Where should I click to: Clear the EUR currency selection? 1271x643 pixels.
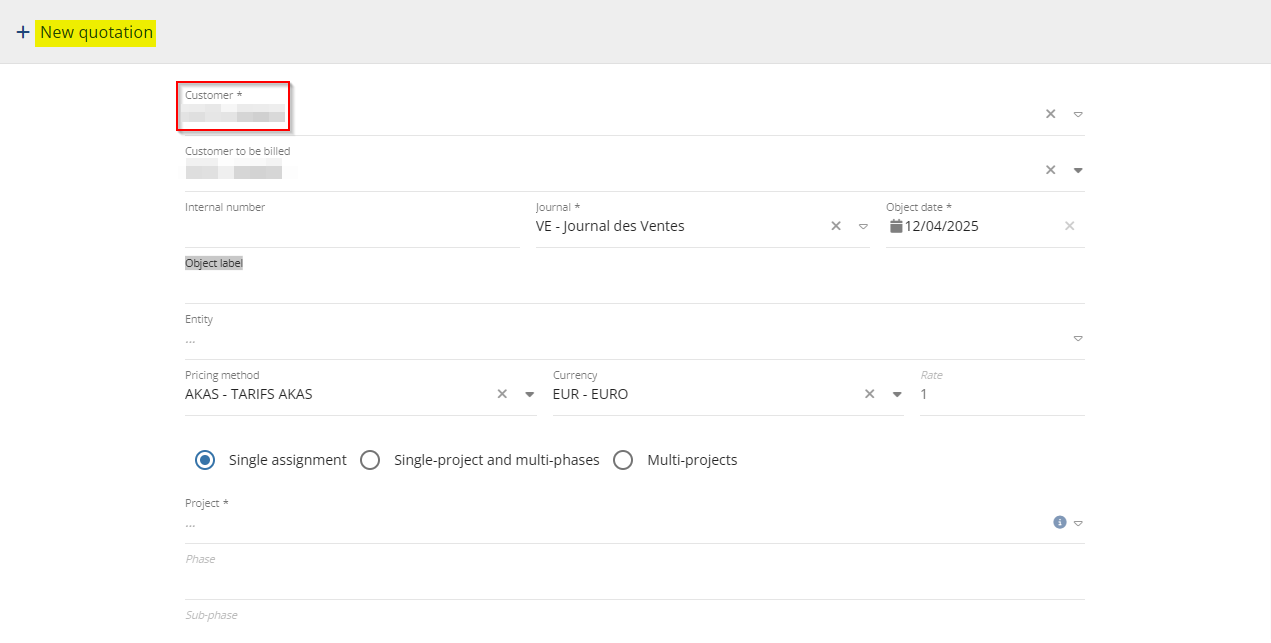point(870,394)
